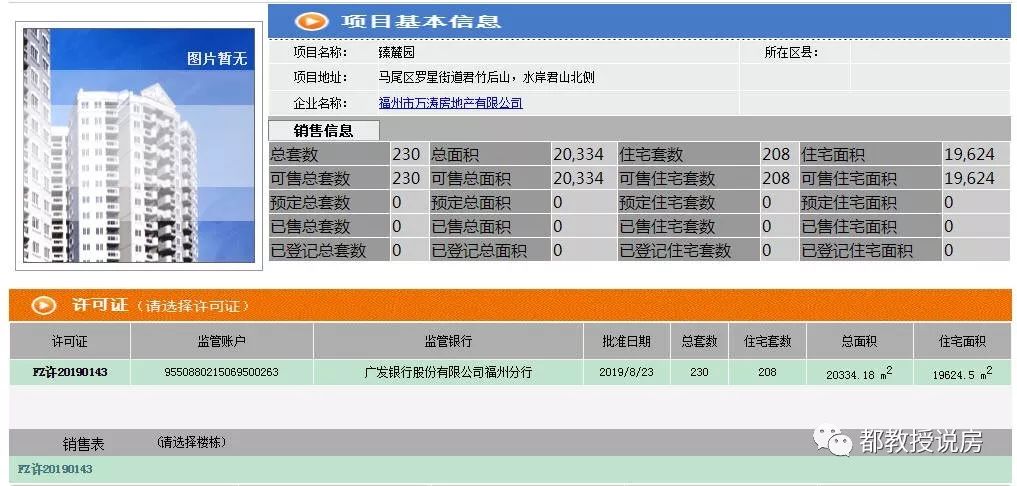Image resolution: width=1017 pixels, height=486 pixels.
Task: Click the 许可证 column header
Action: click(69, 341)
